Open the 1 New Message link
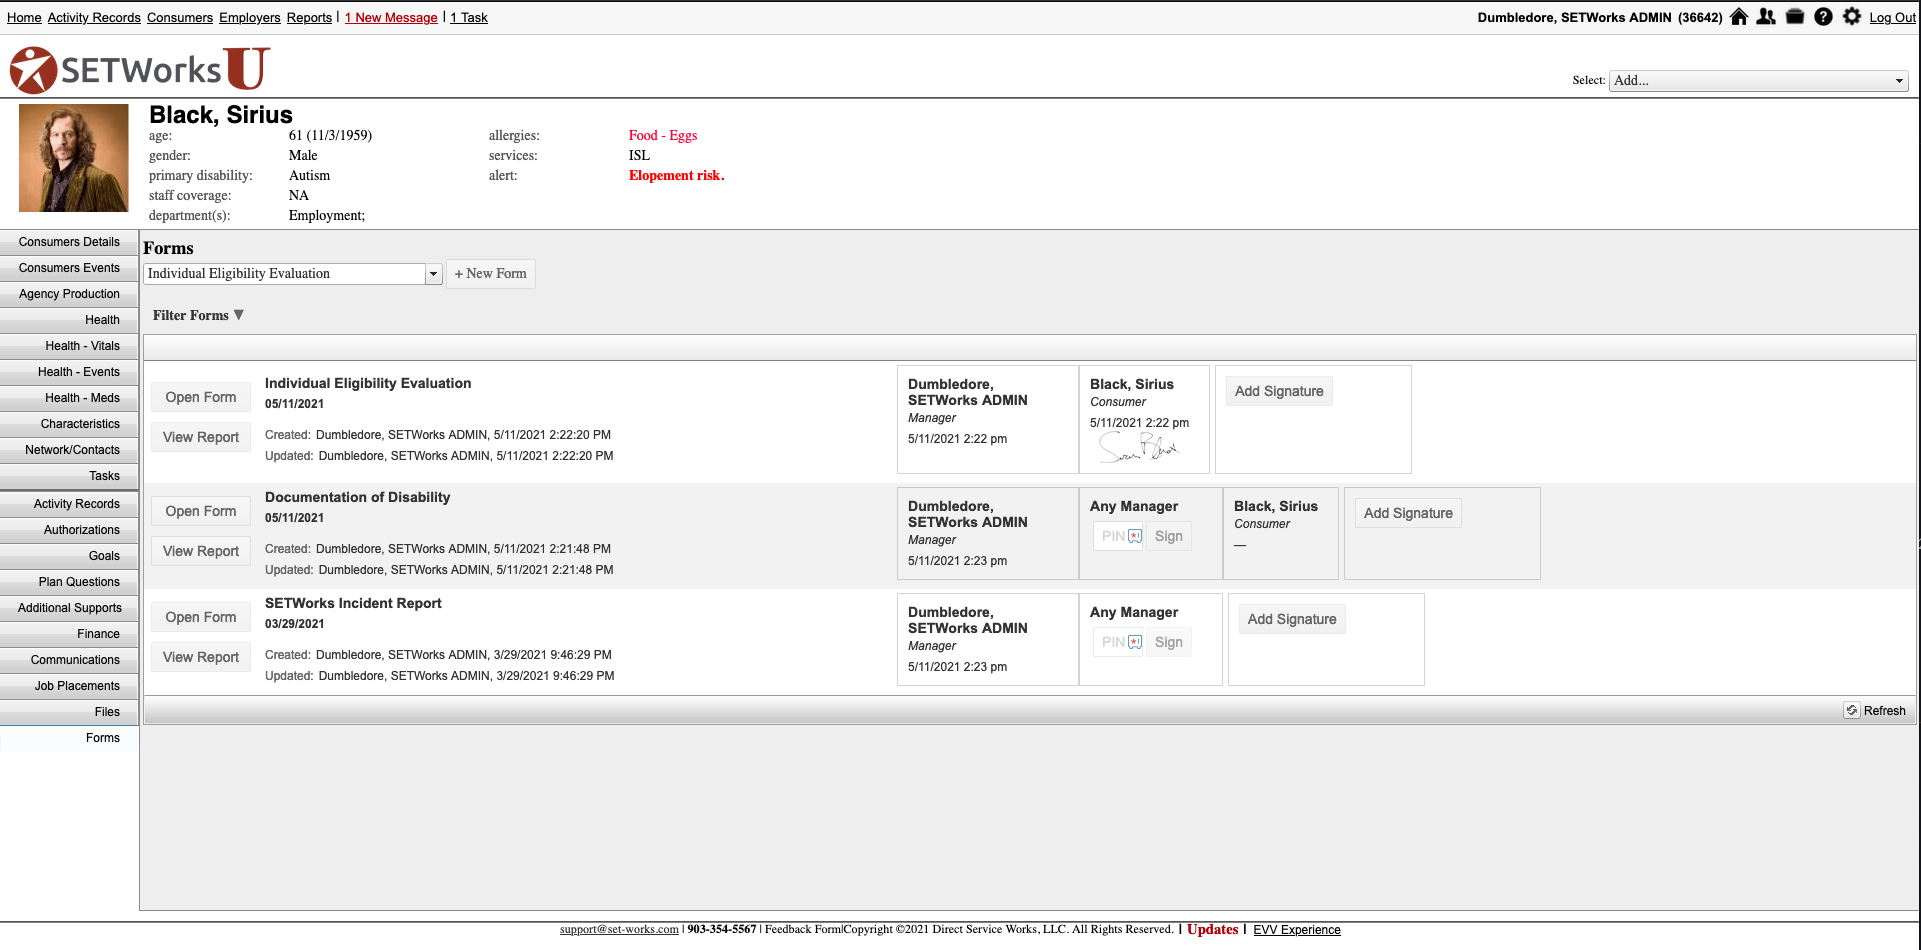Viewport: 1921px width, 950px height. pos(391,18)
